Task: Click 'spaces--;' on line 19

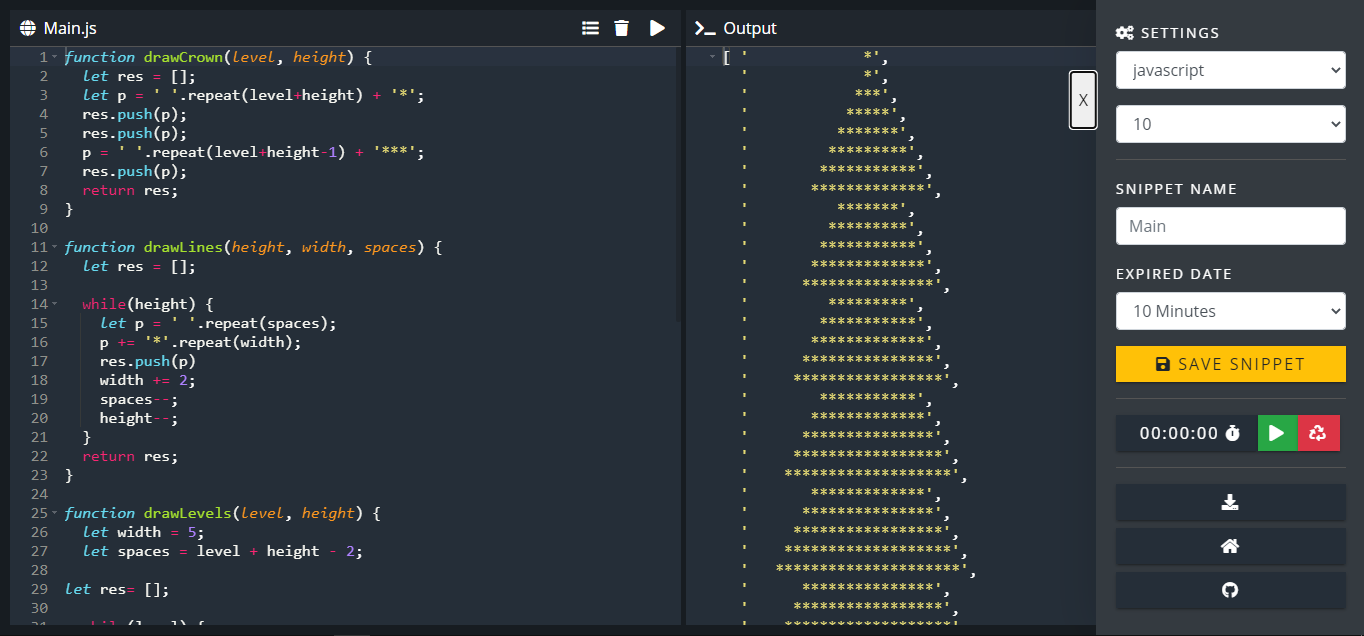Action: coord(139,399)
